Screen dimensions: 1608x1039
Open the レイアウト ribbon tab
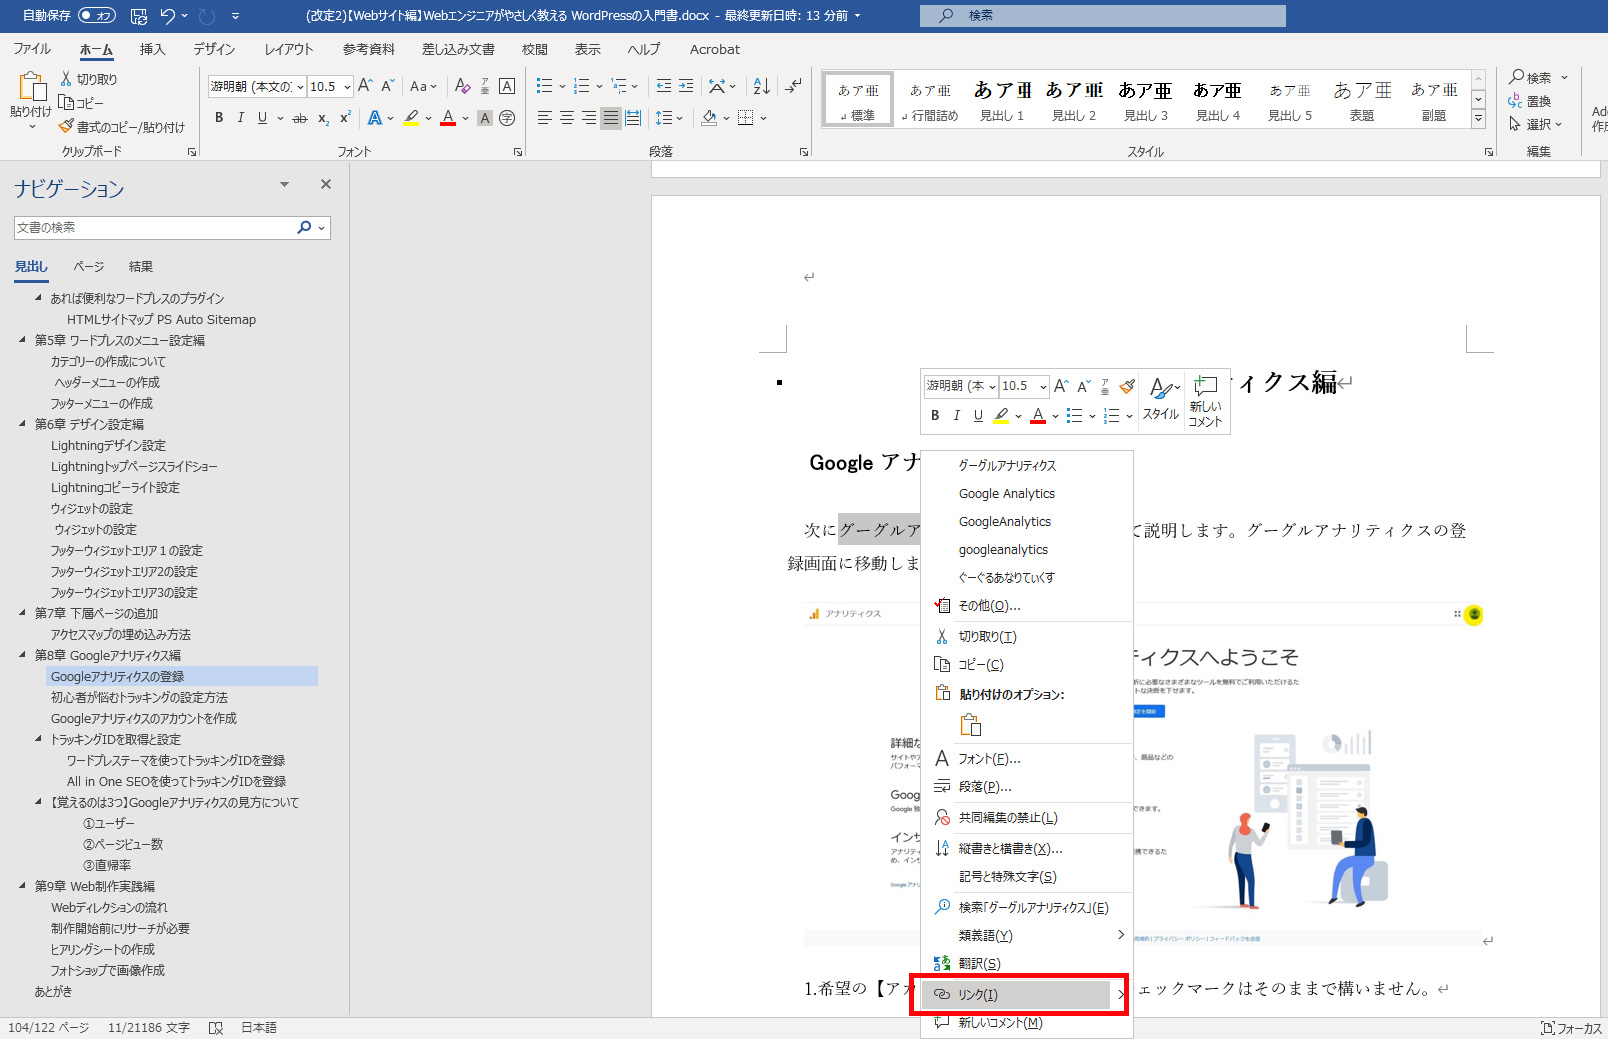289,49
